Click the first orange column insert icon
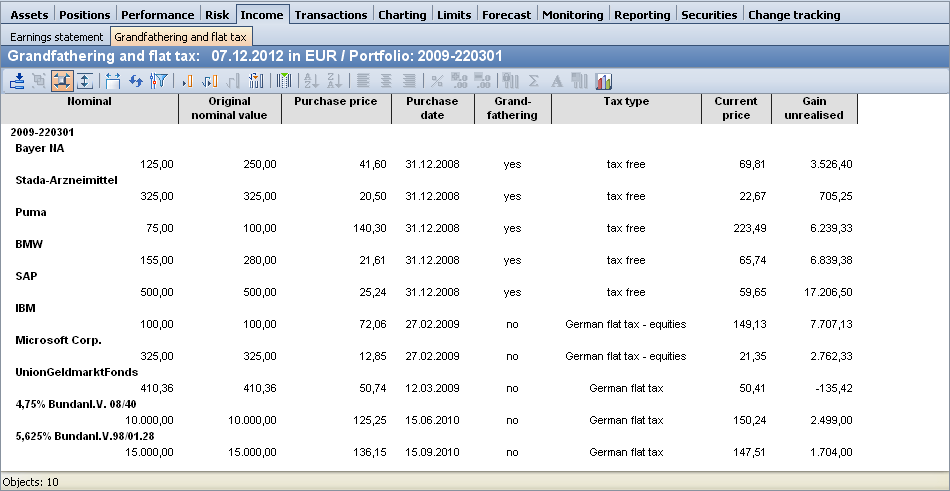Screen dimensions: 950x491 pos(186,81)
